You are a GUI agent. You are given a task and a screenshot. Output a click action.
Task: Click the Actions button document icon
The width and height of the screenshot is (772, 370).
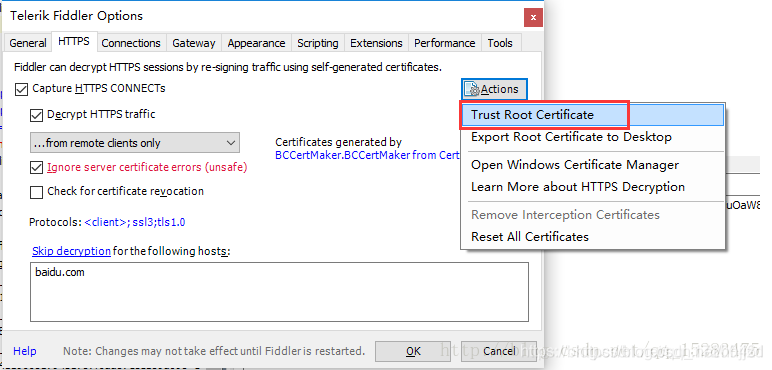[472, 89]
